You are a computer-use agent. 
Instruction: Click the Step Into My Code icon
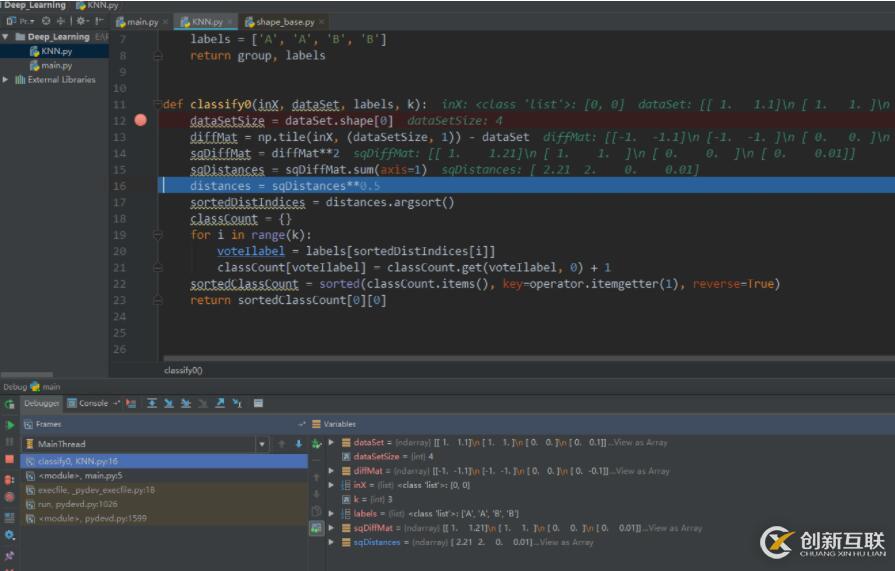click(186, 404)
